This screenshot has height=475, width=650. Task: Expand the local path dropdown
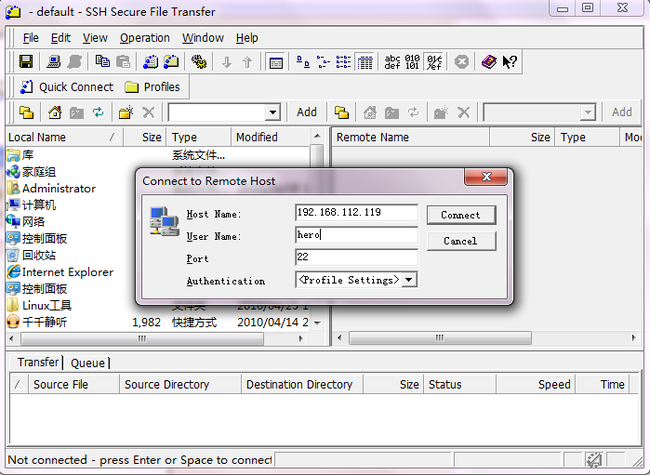click(272, 112)
